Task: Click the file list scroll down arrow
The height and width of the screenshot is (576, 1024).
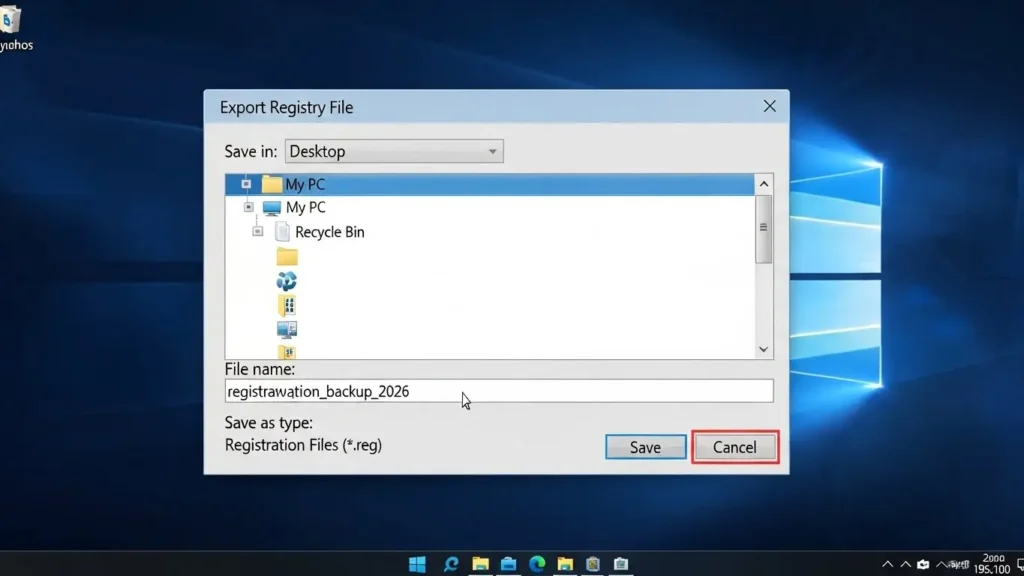Action: click(x=764, y=349)
